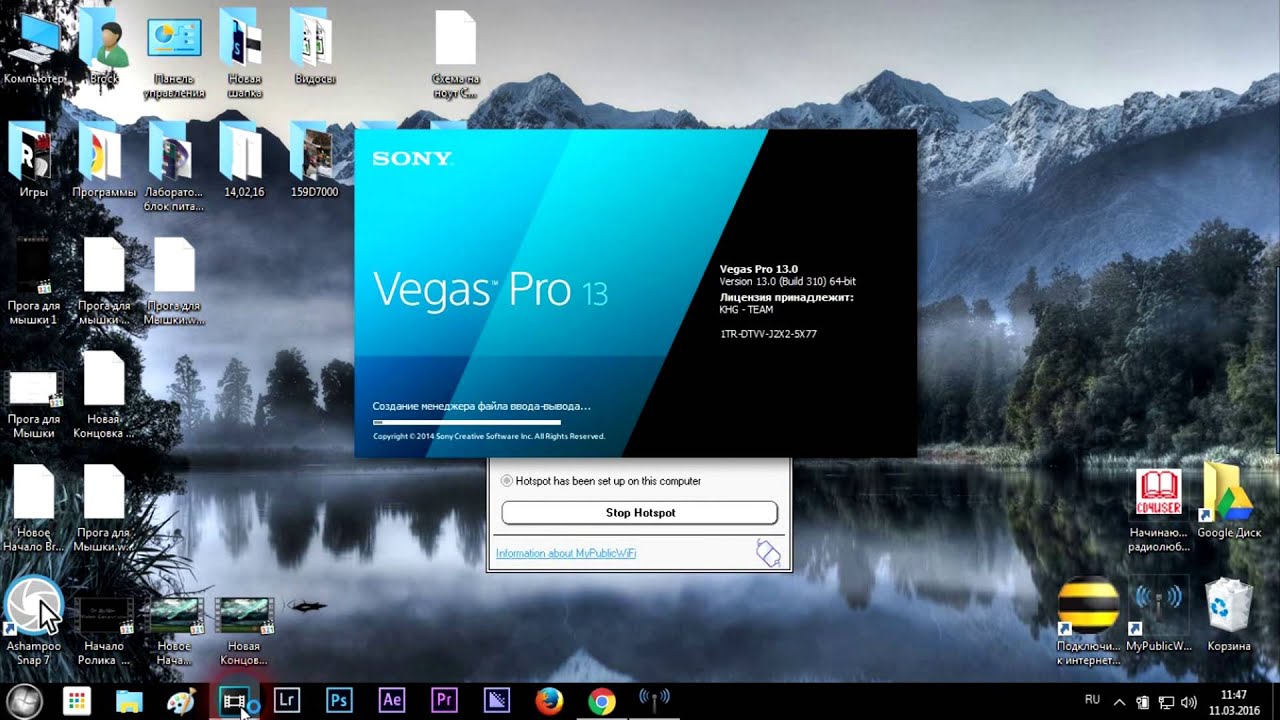Click the Vegas Pro 13 splash logo
The height and width of the screenshot is (720, 1280).
(x=490, y=290)
